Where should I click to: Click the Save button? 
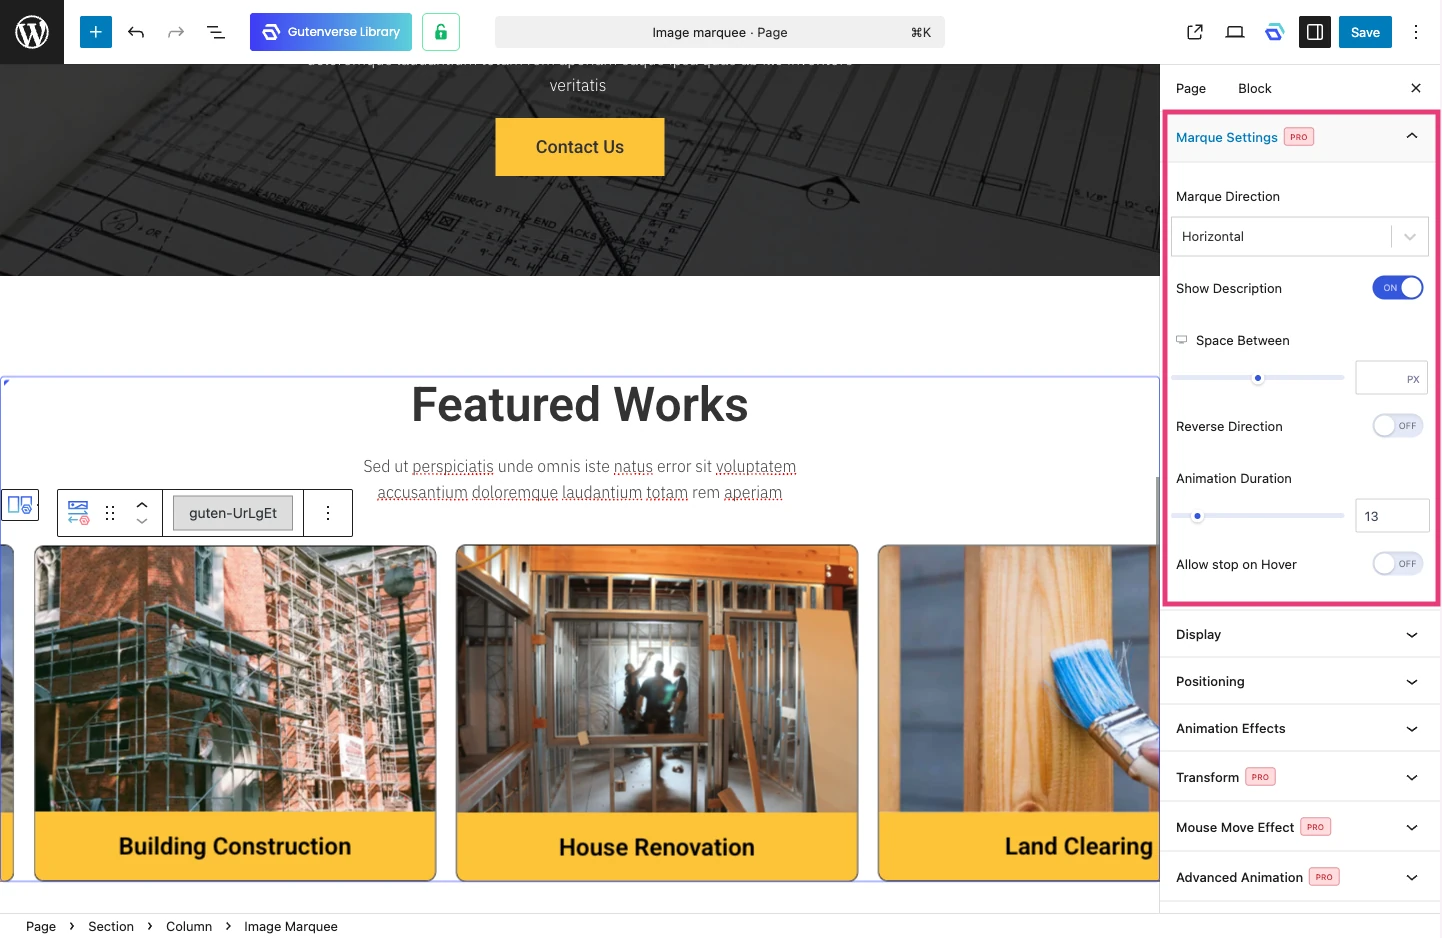pyautogui.click(x=1365, y=32)
